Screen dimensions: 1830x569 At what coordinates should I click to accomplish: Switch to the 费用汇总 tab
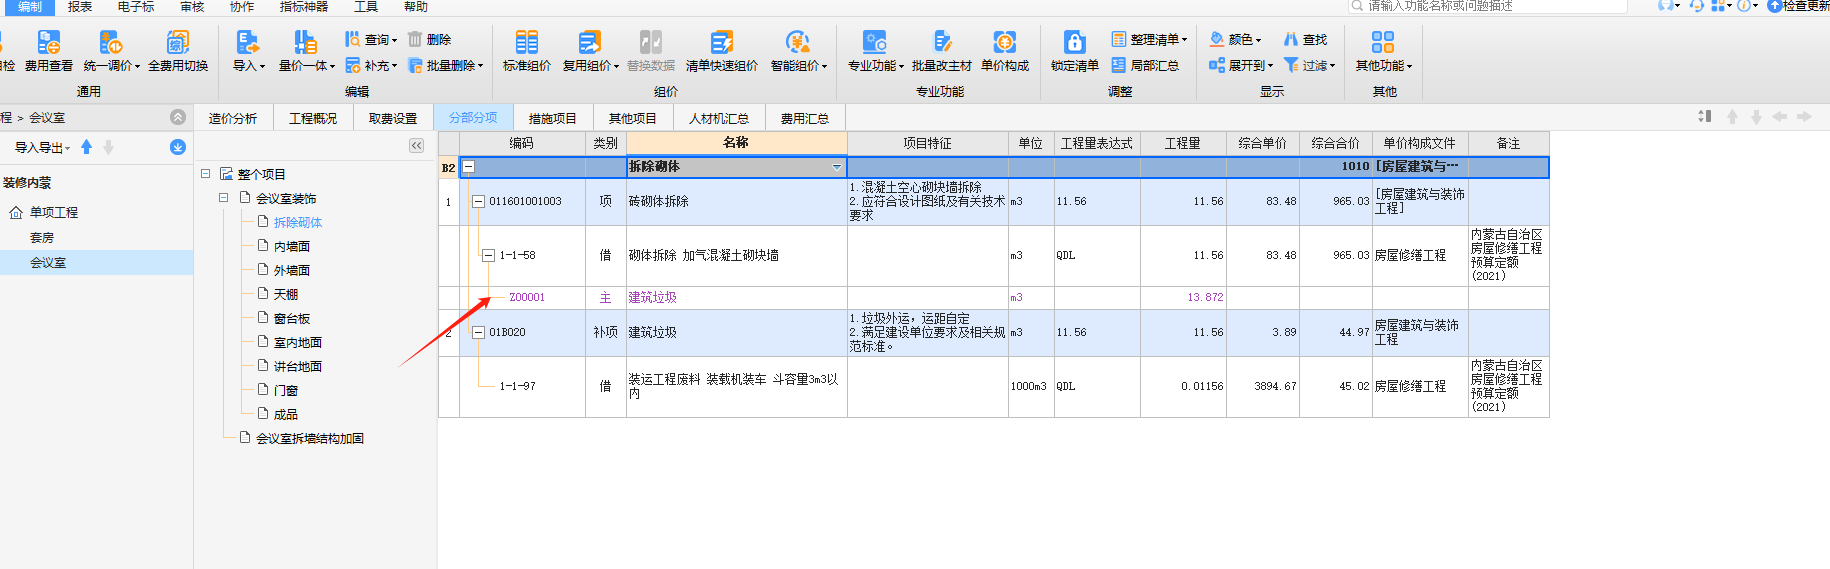click(x=805, y=118)
